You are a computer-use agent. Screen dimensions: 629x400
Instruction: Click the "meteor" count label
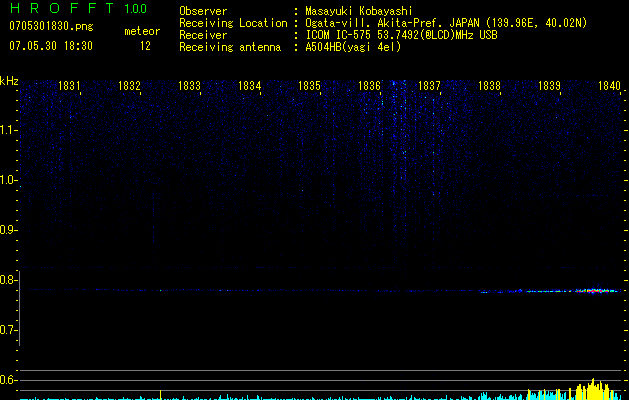142,31
